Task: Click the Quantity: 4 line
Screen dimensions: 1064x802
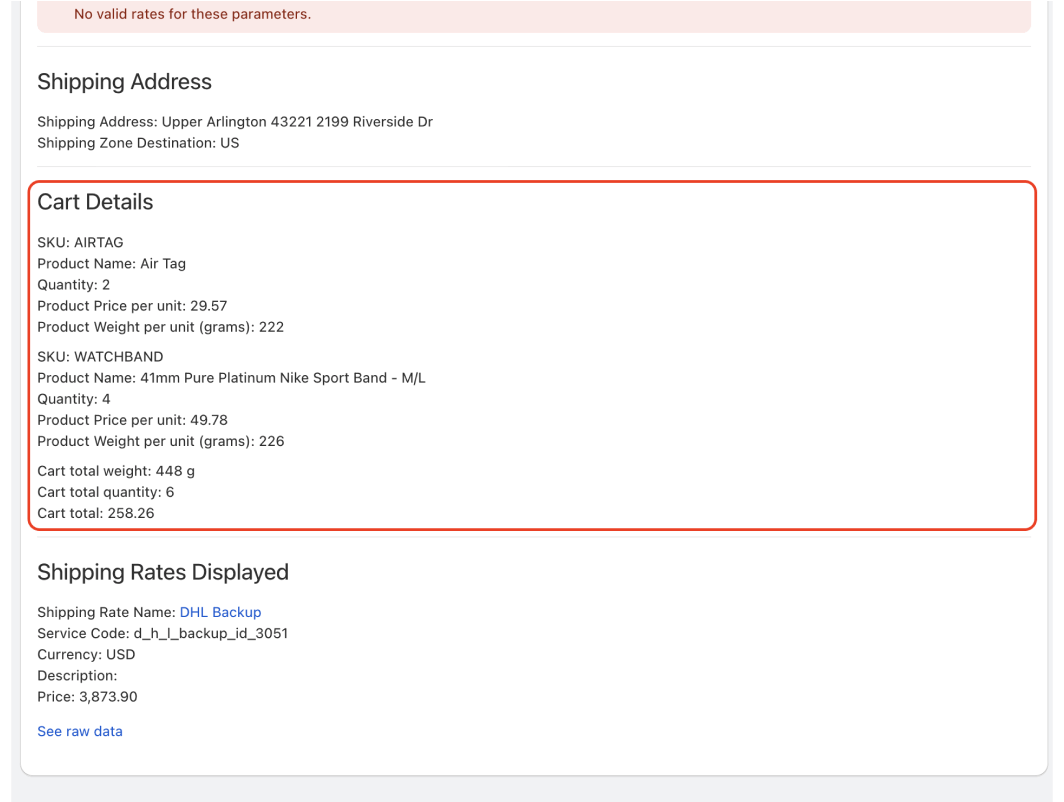Action: pyautogui.click(x=74, y=399)
